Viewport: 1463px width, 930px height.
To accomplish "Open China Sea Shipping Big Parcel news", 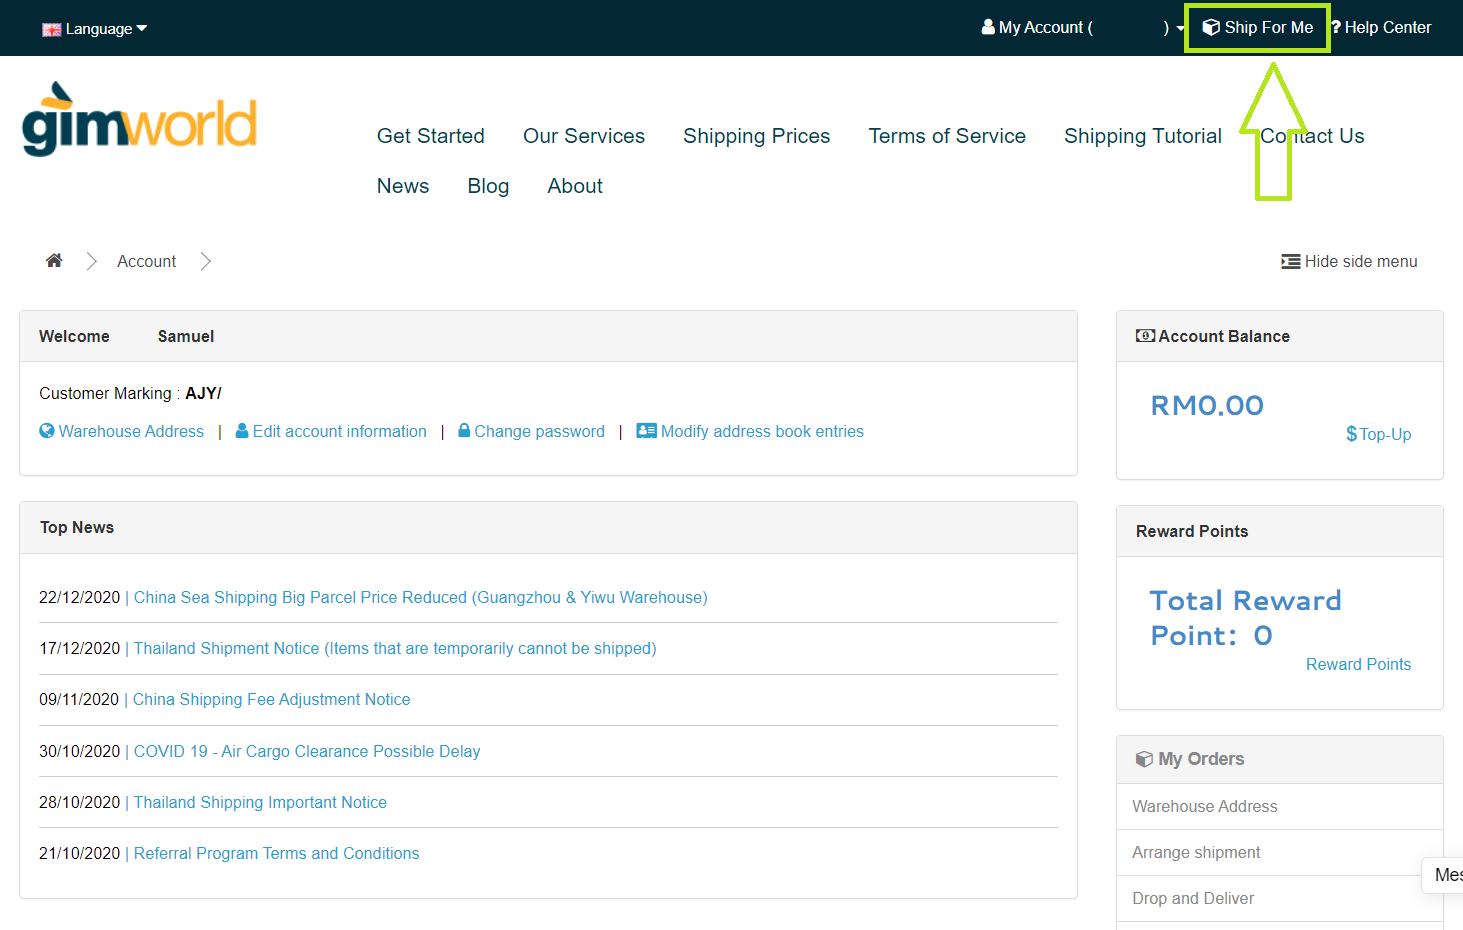I will pos(421,597).
